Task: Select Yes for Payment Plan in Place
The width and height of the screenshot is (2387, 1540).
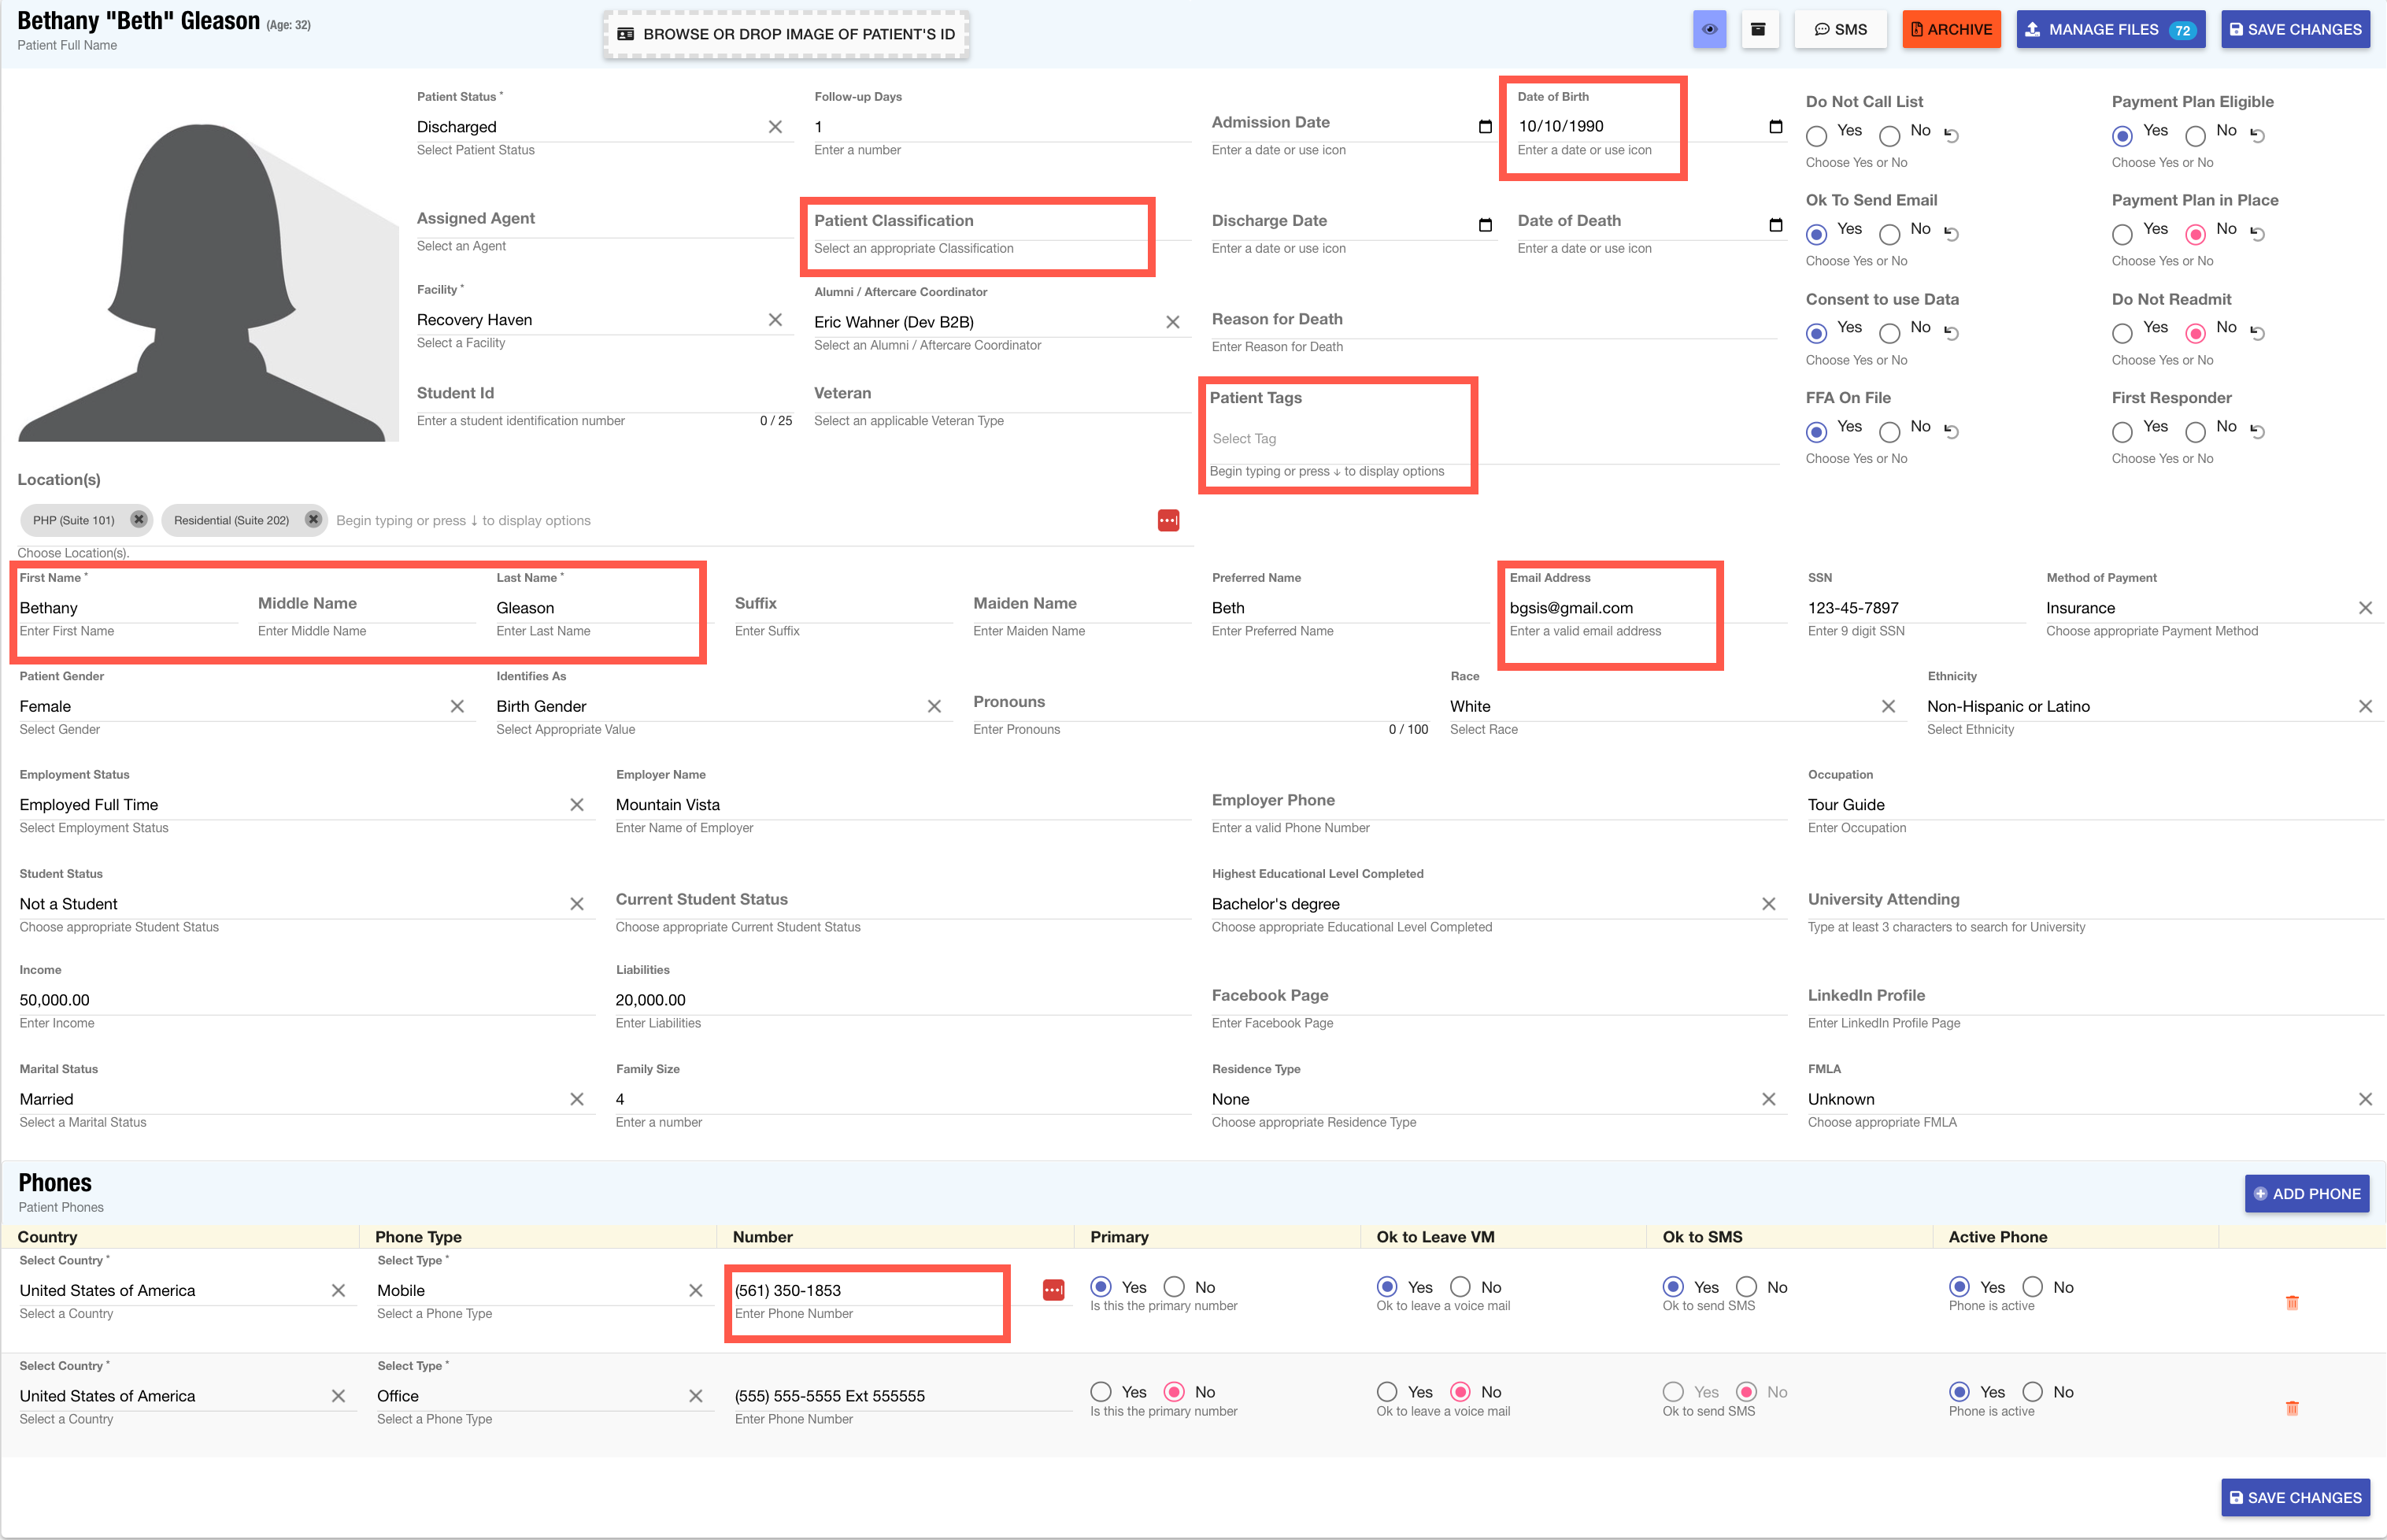Action: pos(2123,234)
